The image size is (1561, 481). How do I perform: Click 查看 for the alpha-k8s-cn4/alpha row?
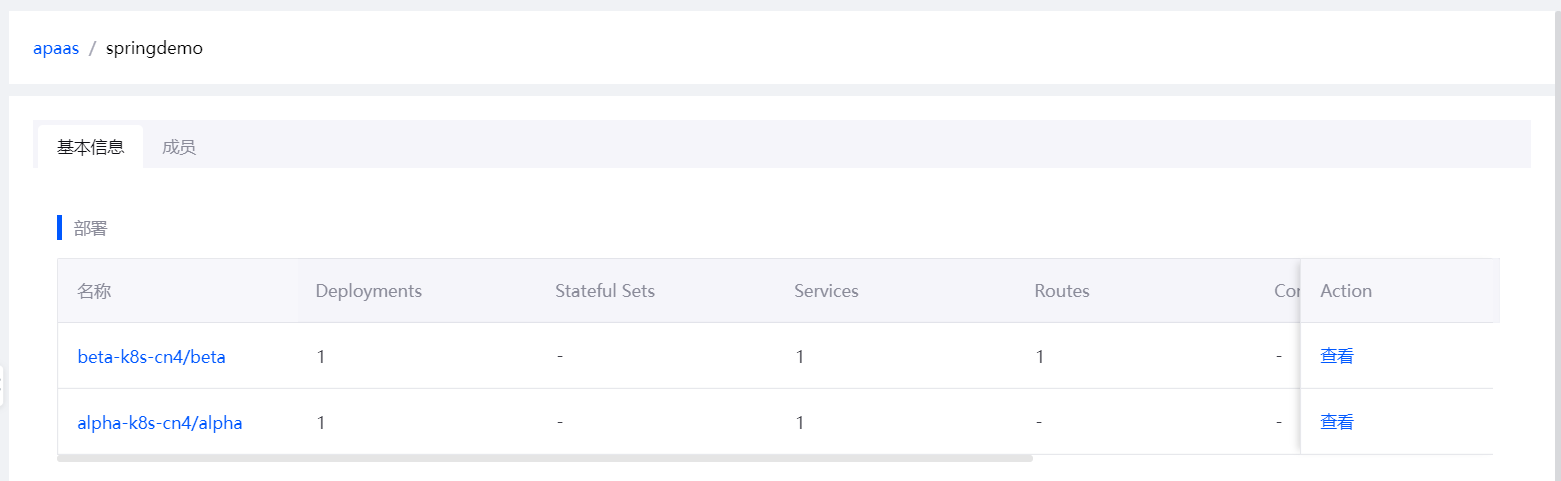pyautogui.click(x=1337, y=422)
